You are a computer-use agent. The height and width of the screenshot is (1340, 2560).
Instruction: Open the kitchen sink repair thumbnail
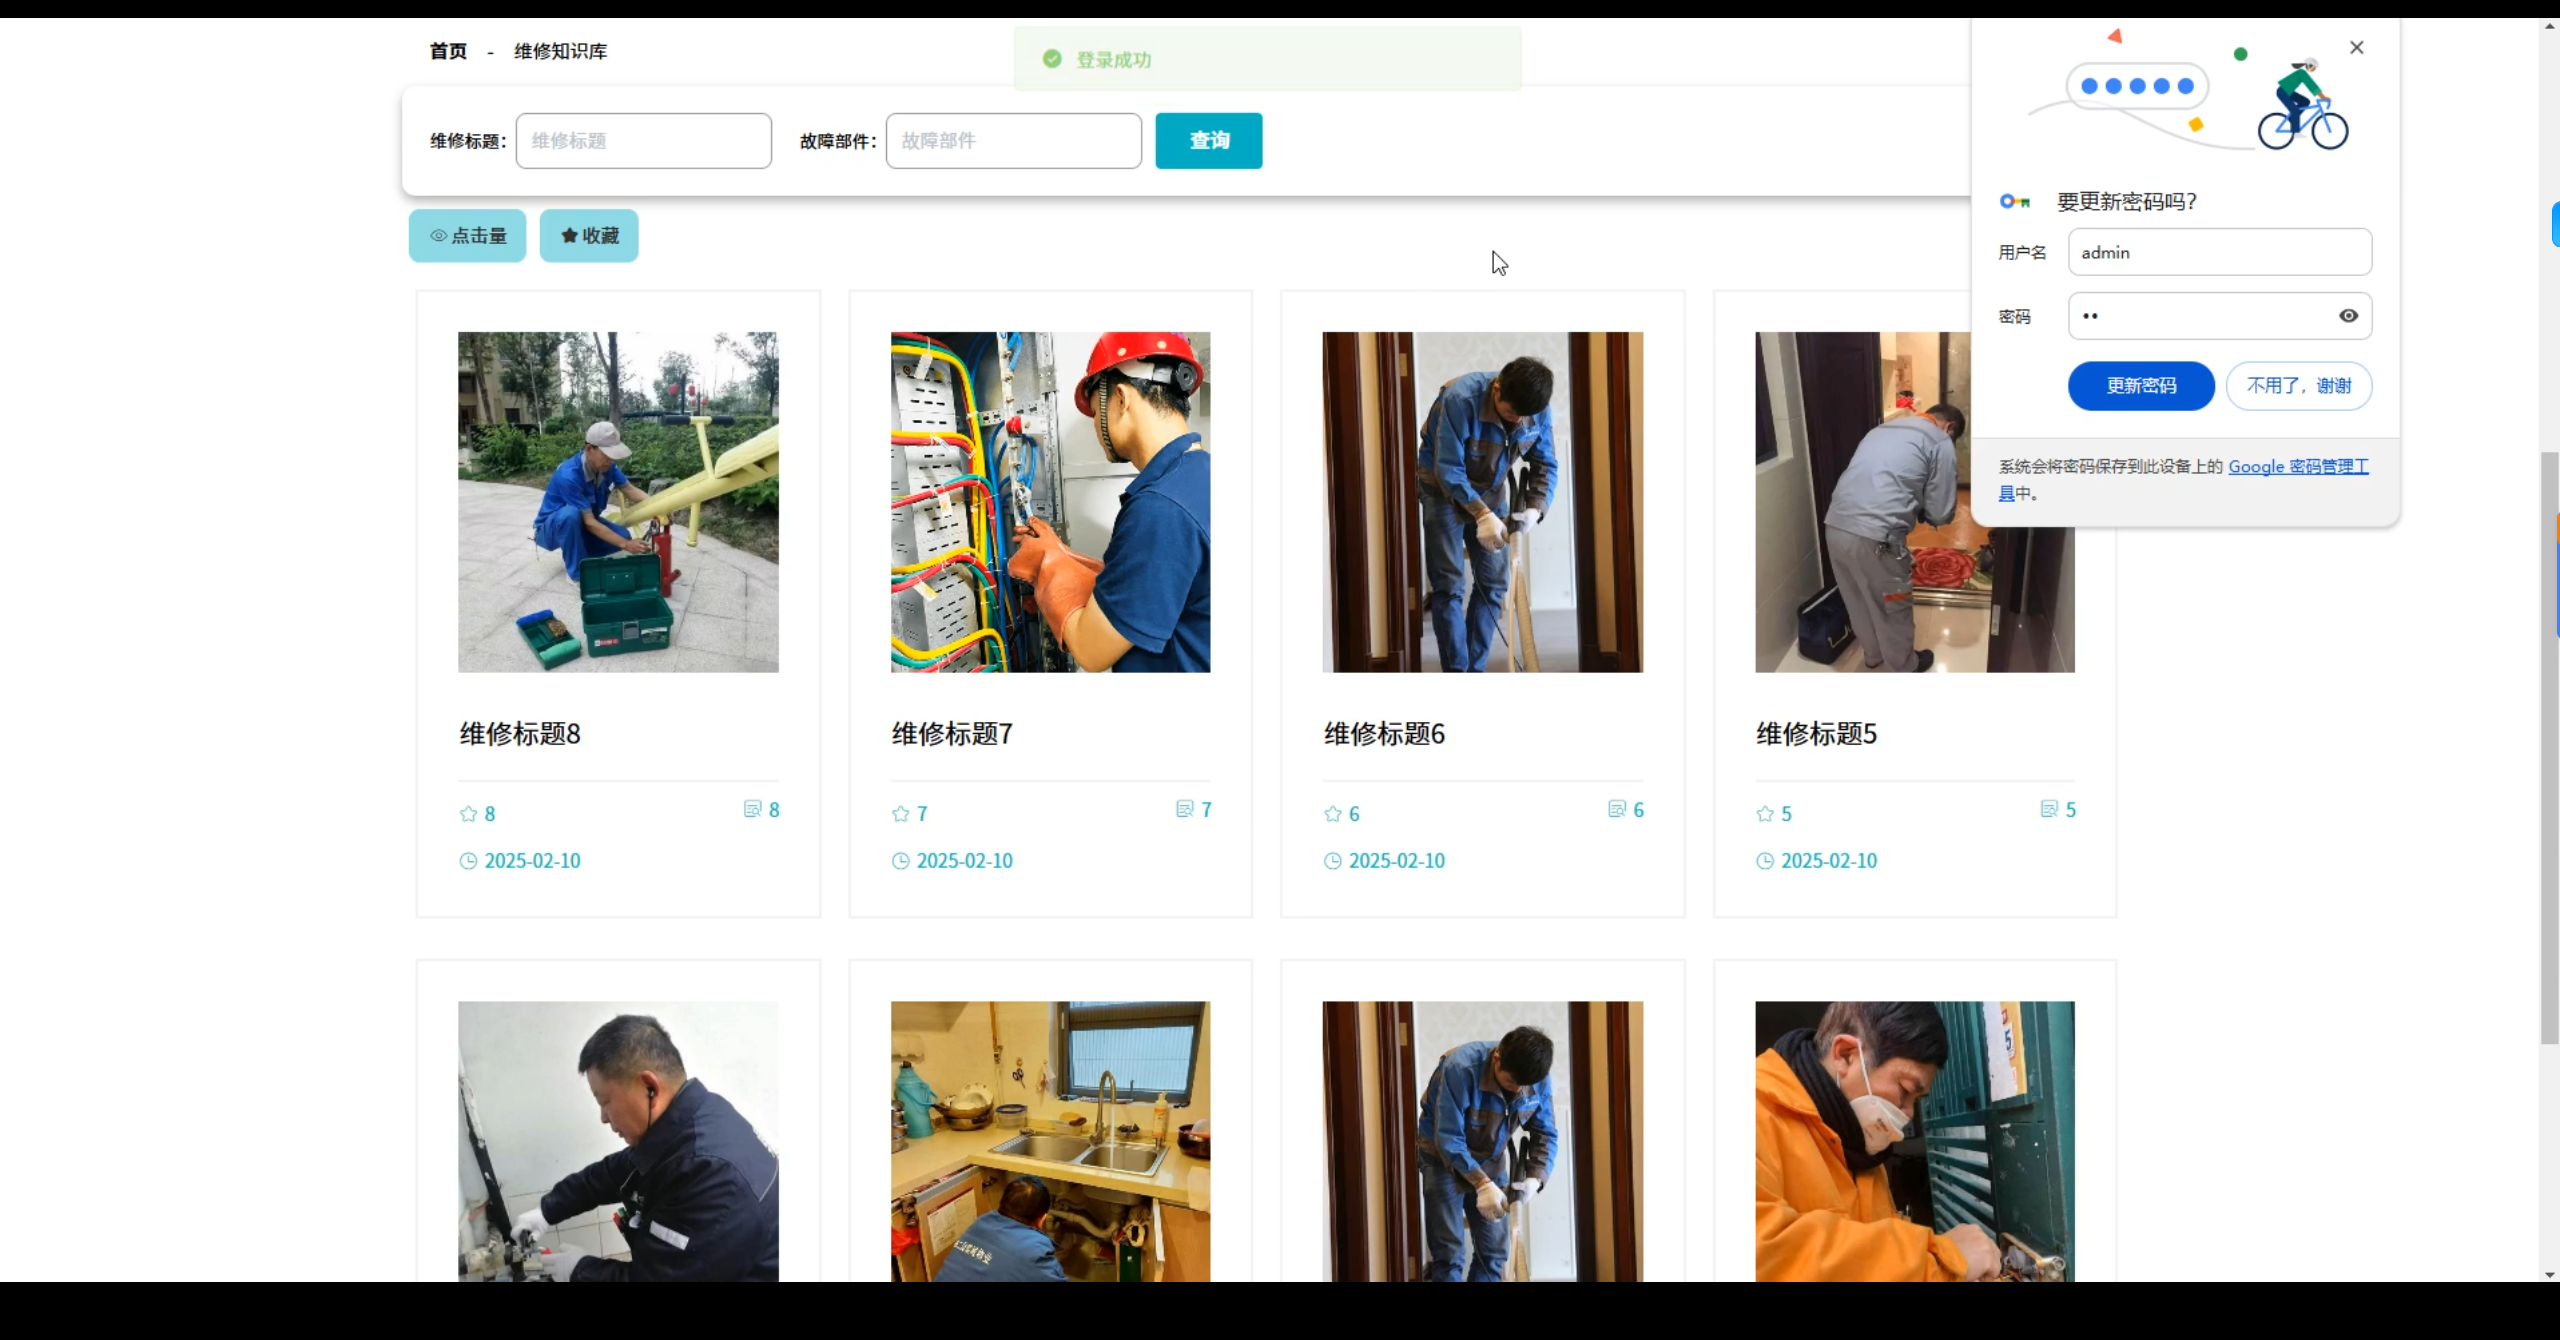click(1050, 1142)
